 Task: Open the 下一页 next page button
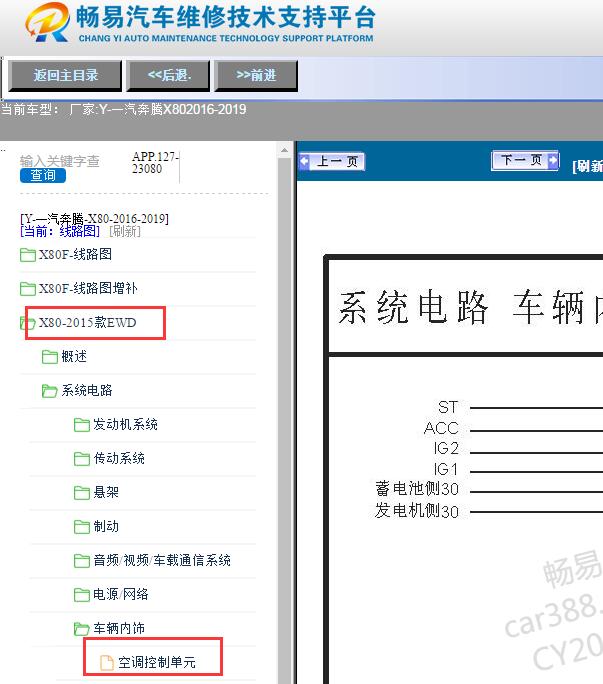(525, 161)
